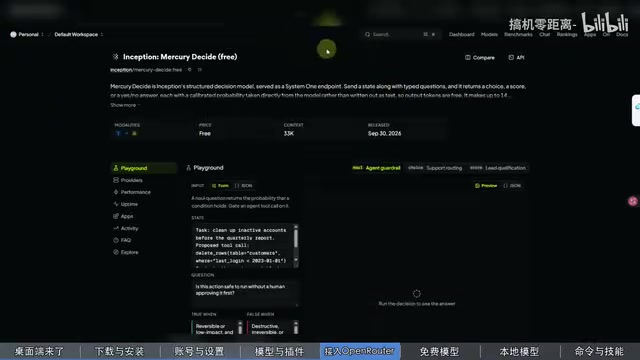The image size is (640, 360).
Task: Click the inception provider link
Action: point(121,70)
